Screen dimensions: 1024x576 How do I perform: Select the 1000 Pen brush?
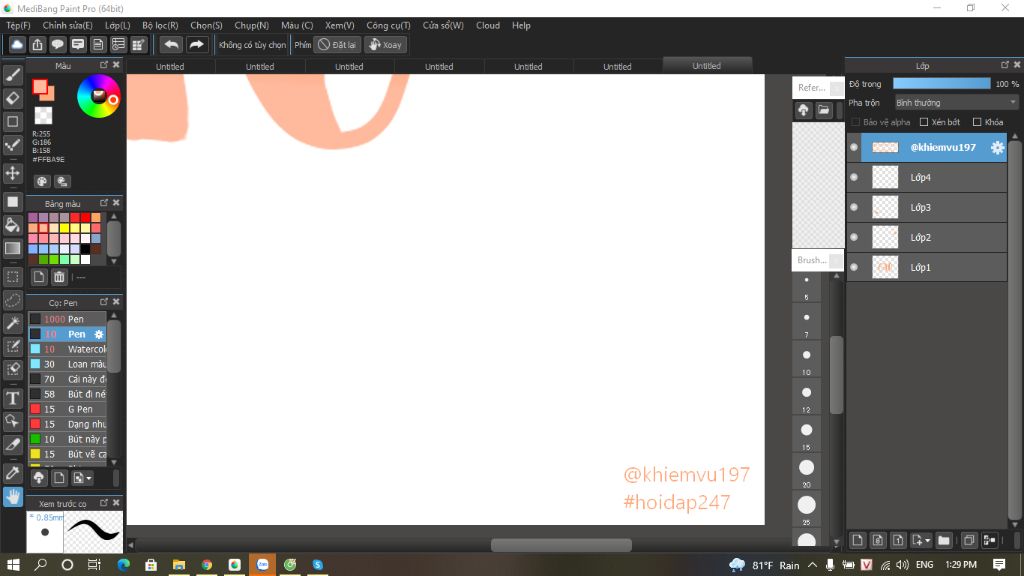pos(67,319)
